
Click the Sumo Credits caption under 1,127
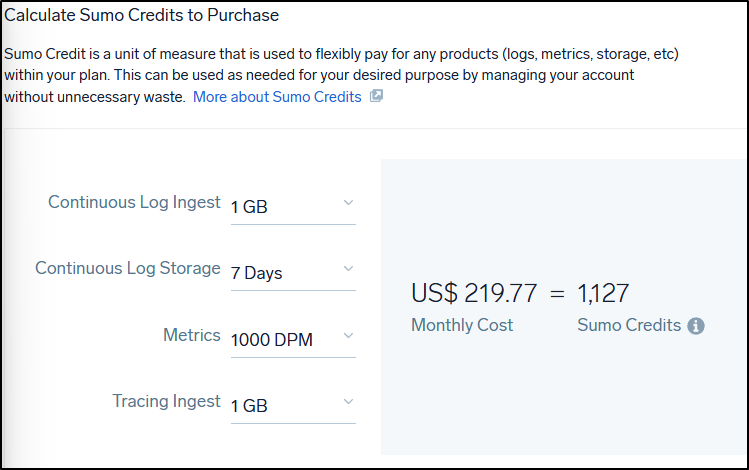click(629, 325)
